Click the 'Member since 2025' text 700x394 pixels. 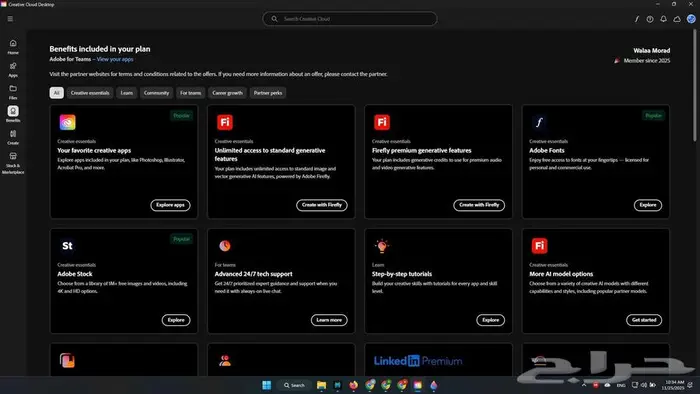tap(647, 61)
